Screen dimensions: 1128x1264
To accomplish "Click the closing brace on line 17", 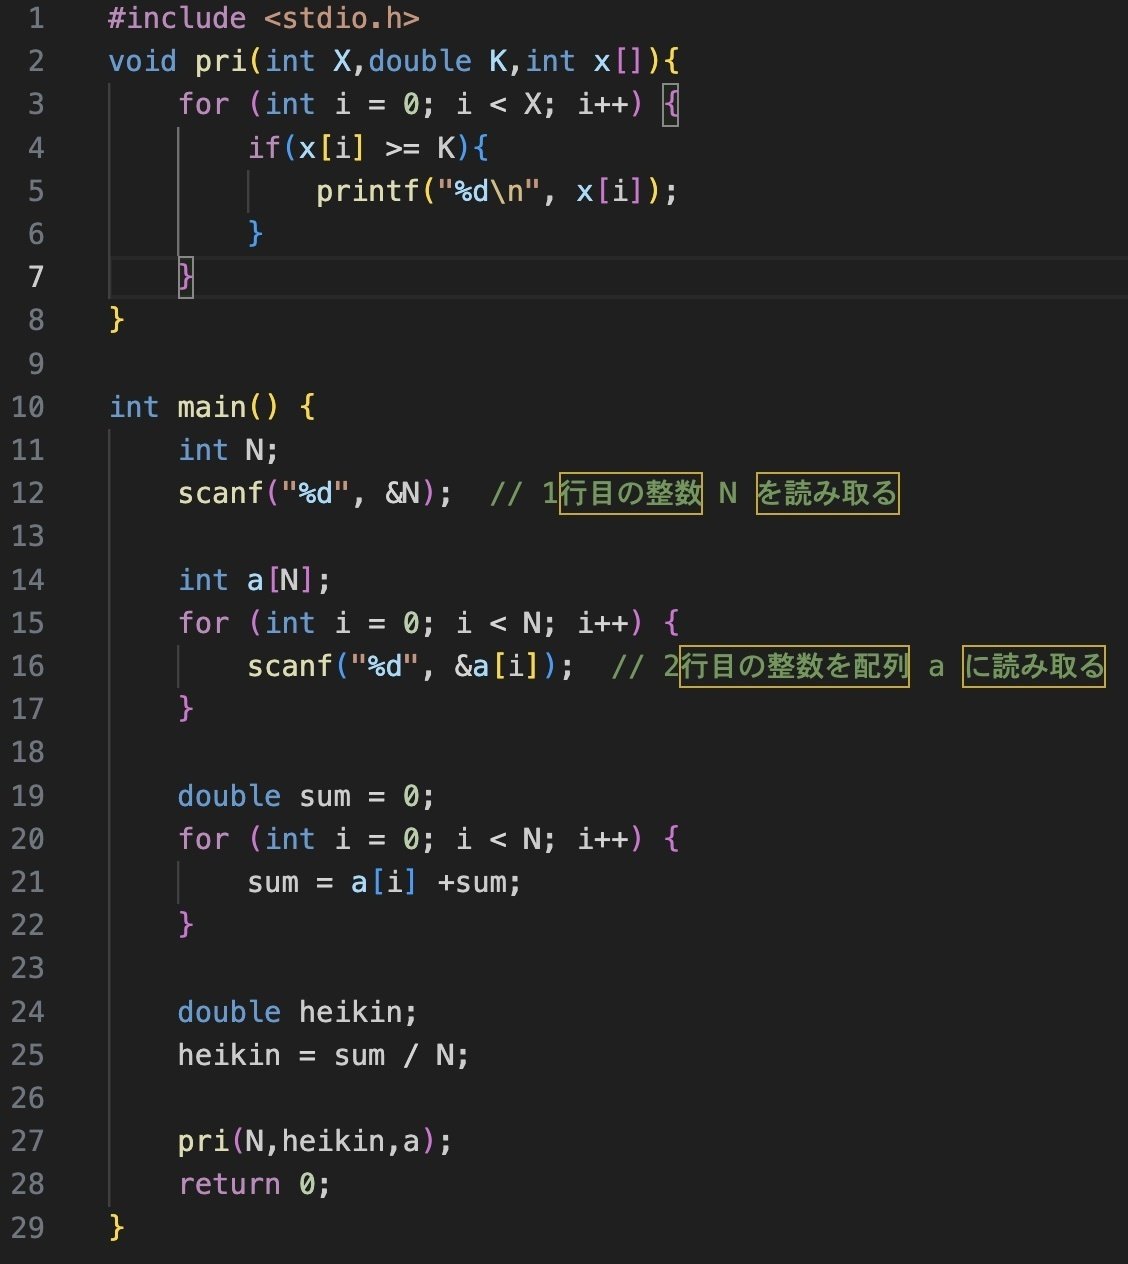I will (186, 709).
